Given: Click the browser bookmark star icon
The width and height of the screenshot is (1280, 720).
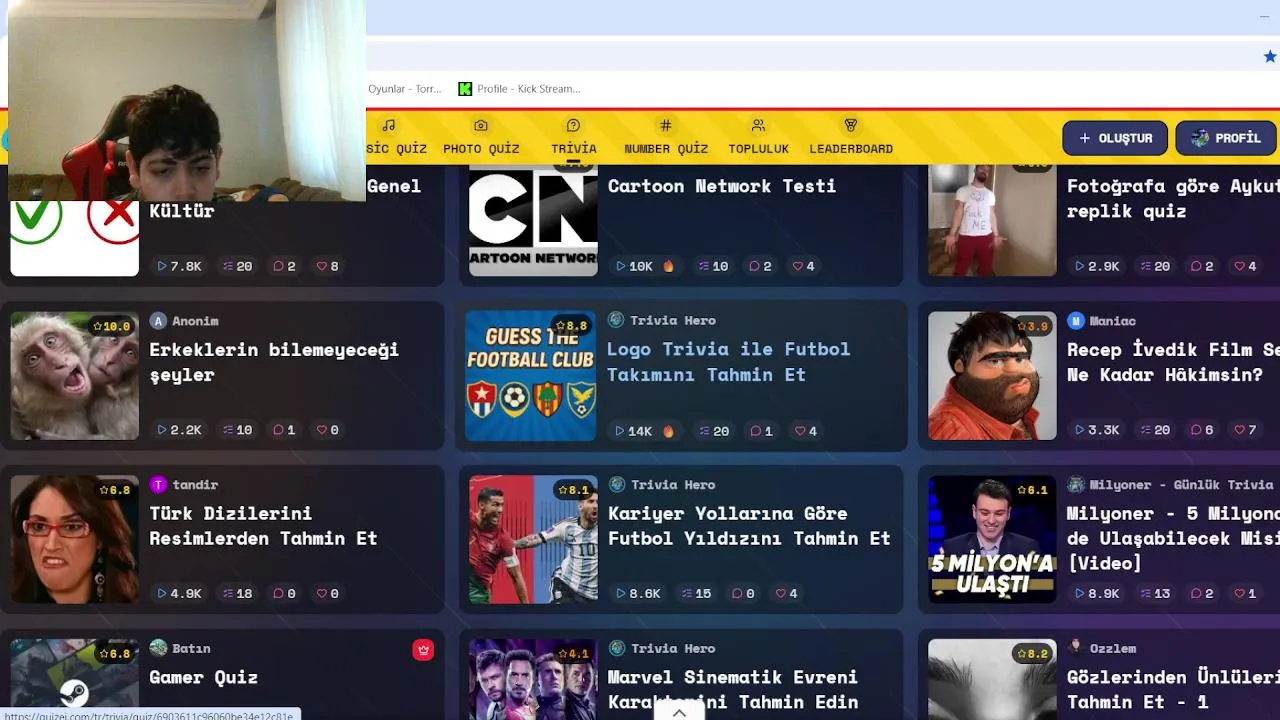Looking at the screenshot, I should tap(1270, 57).
